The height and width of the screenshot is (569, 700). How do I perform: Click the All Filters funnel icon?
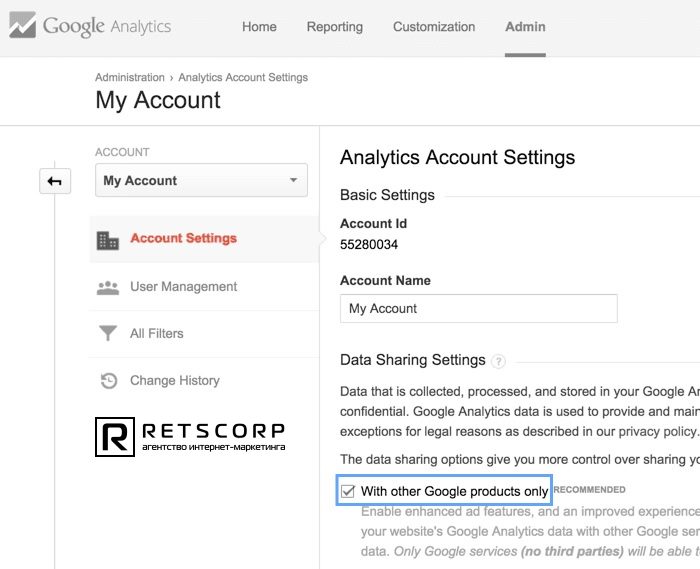point(108,333)
